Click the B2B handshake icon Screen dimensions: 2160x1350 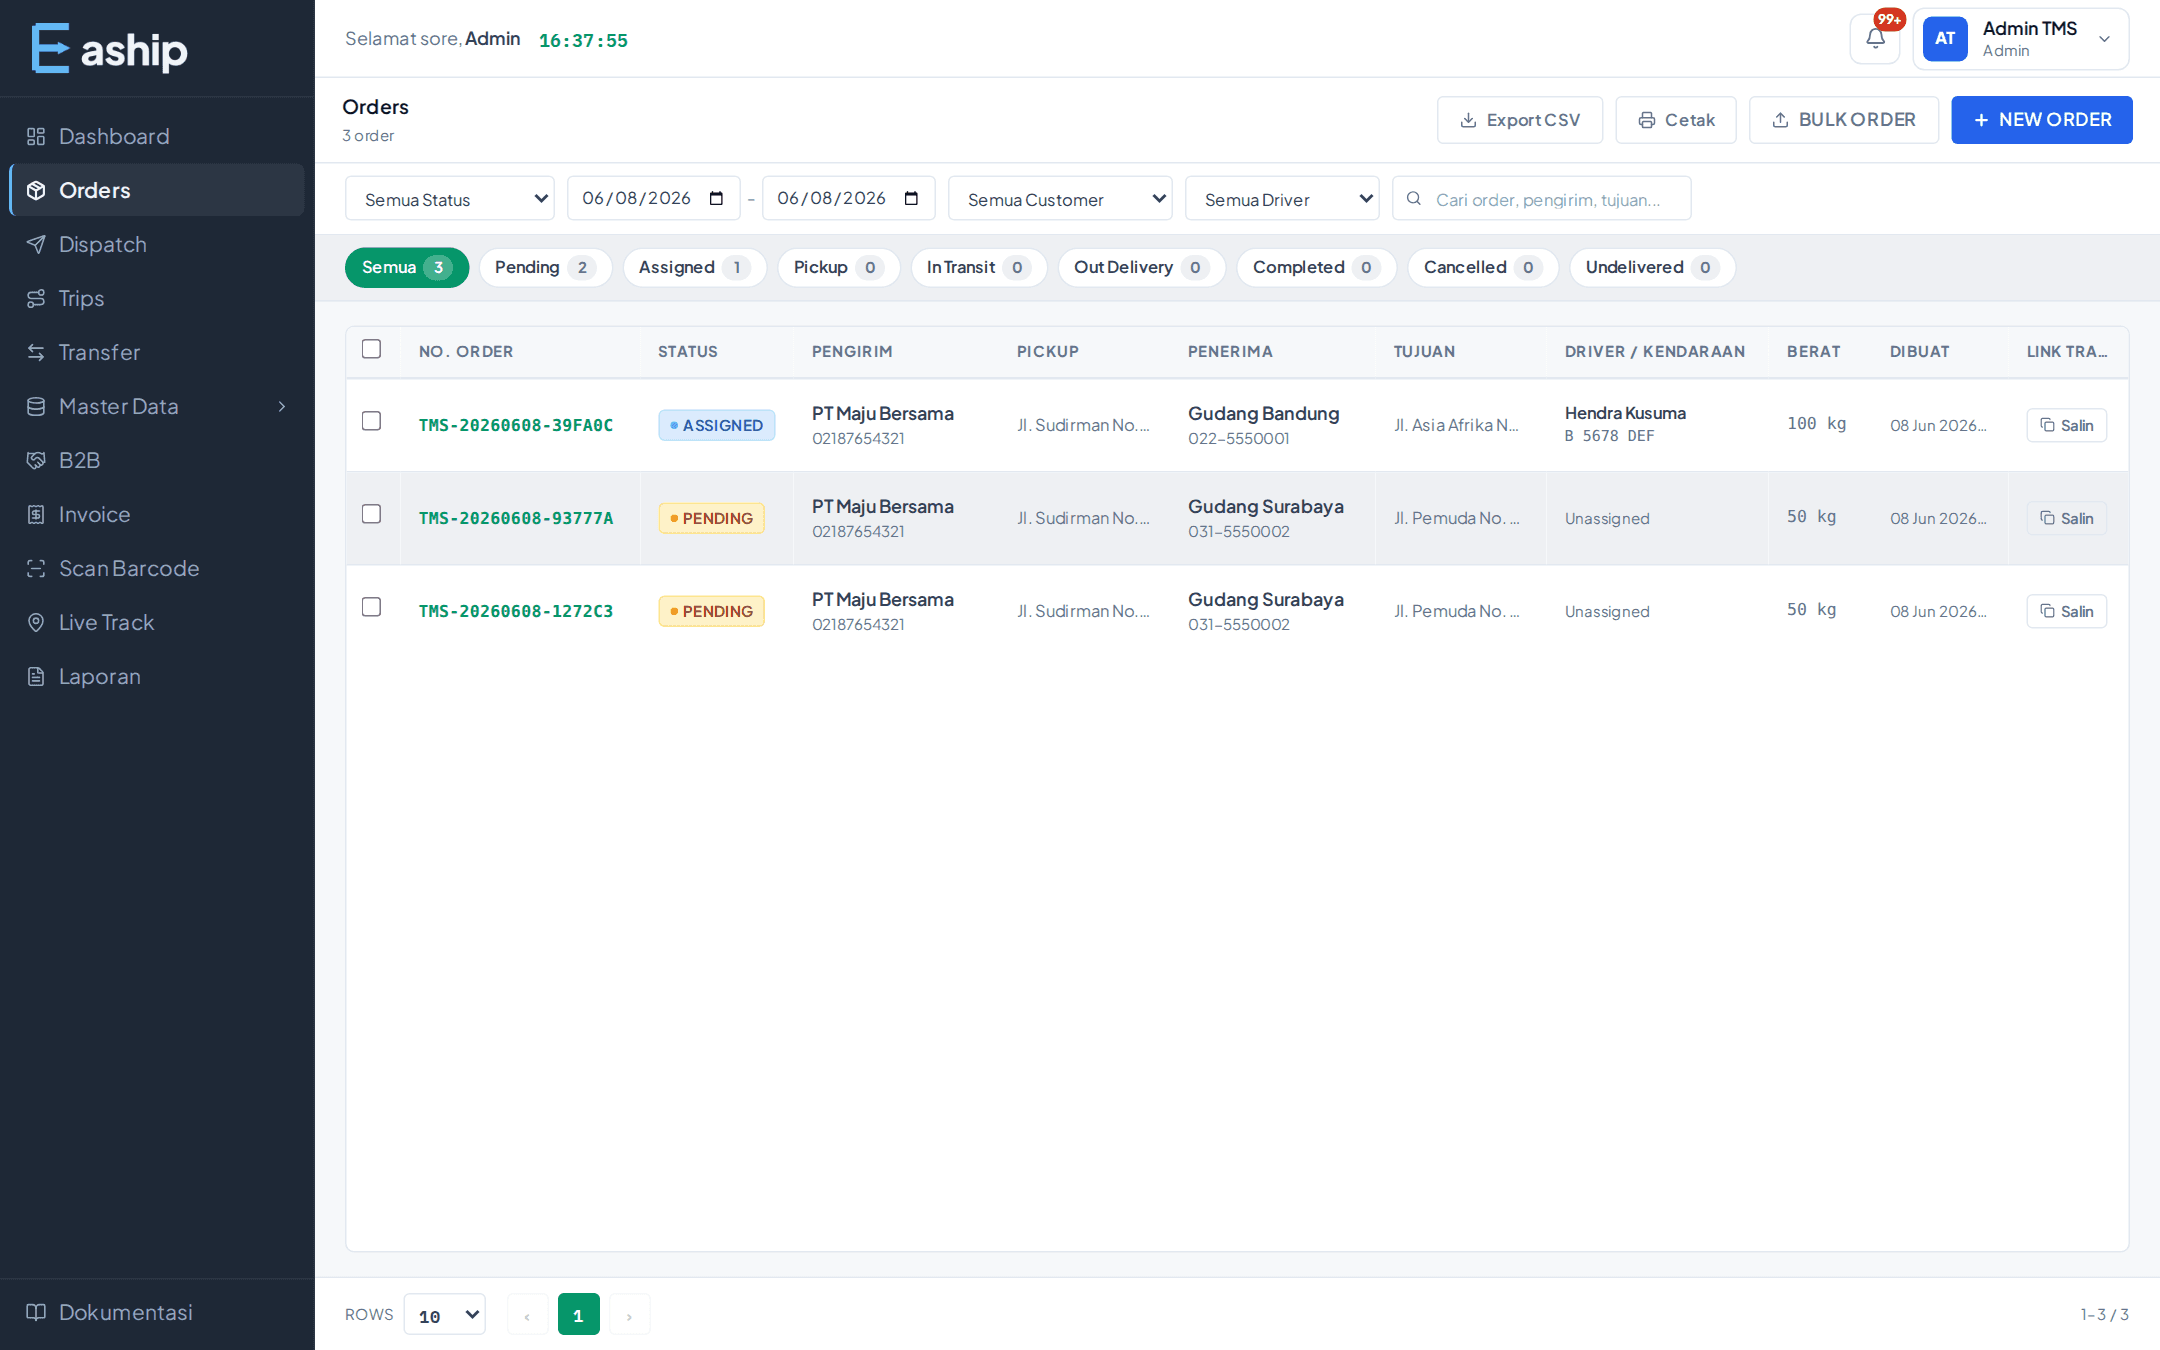point(36,460)
